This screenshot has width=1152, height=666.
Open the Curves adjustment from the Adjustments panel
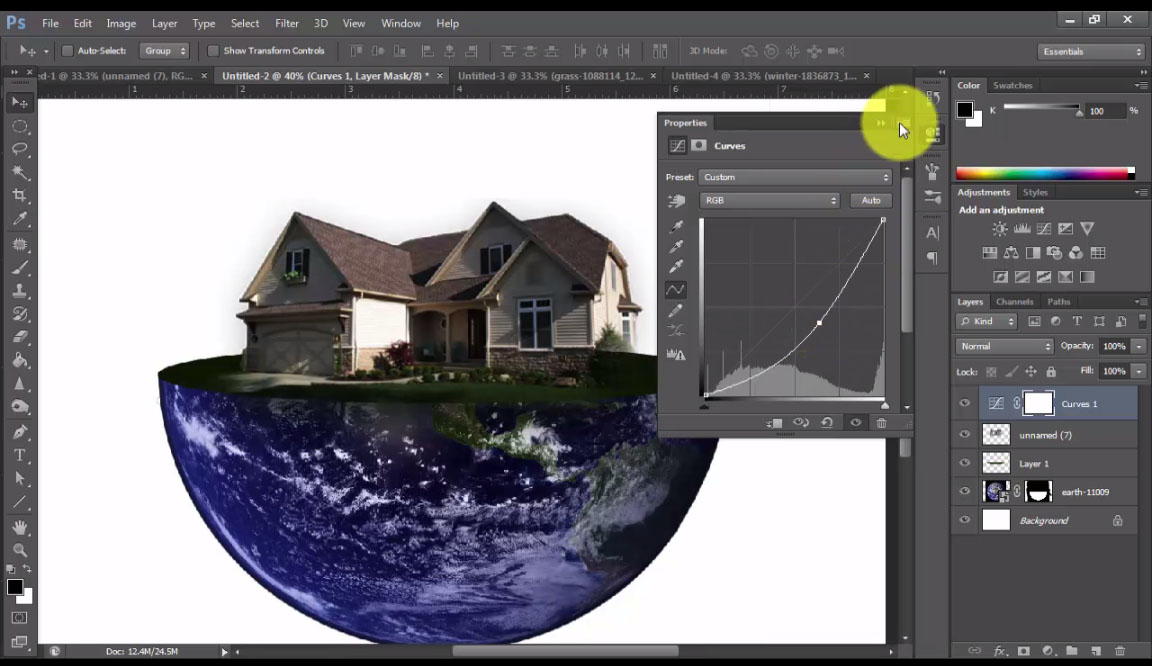coord(1043,228)
